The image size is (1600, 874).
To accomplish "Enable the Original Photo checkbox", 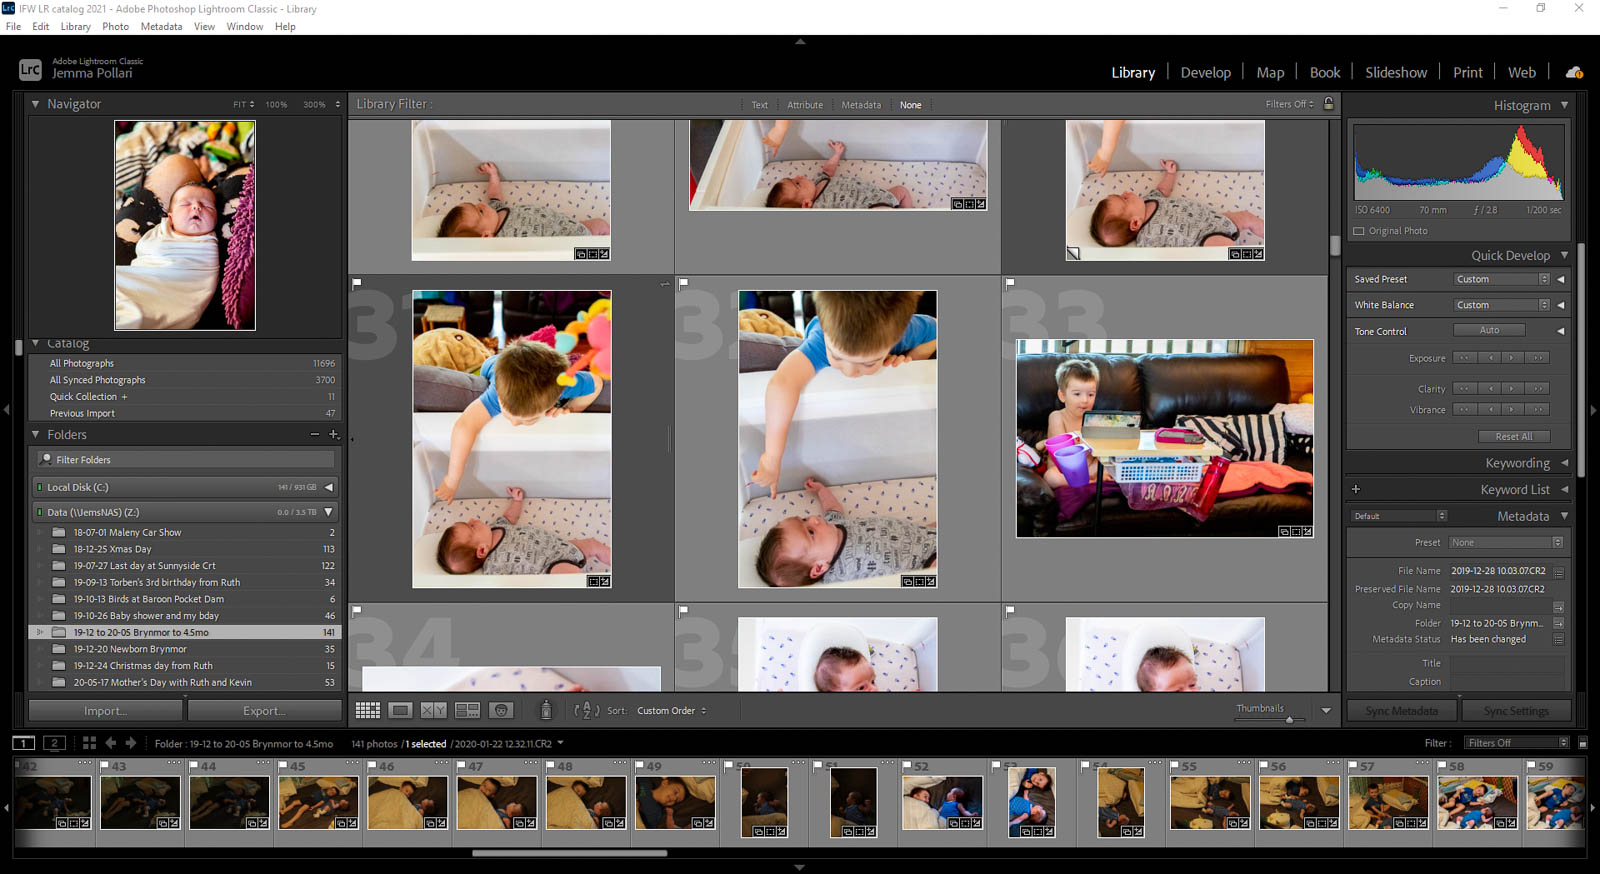I will tap(1359, 231).
